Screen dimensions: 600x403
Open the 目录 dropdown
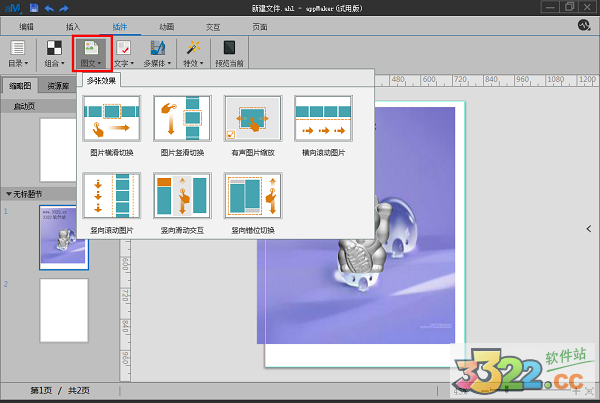[x=18, y=54]
